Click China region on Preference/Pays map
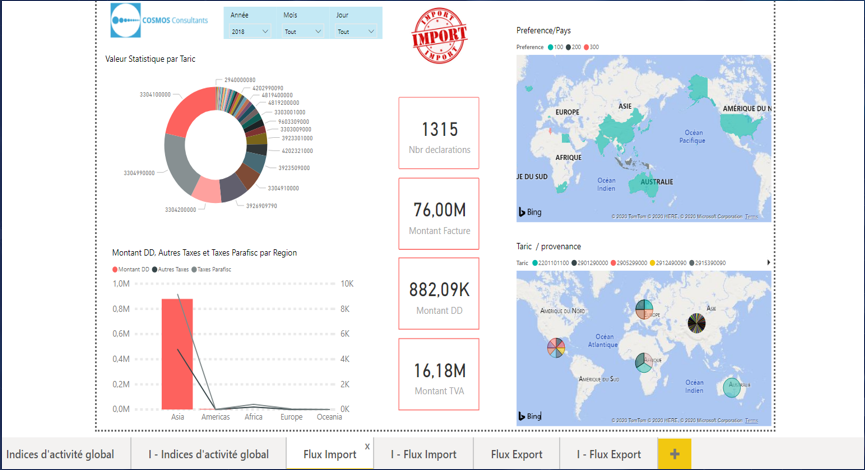This screenshot has height=470, width=865. point(621,128)
